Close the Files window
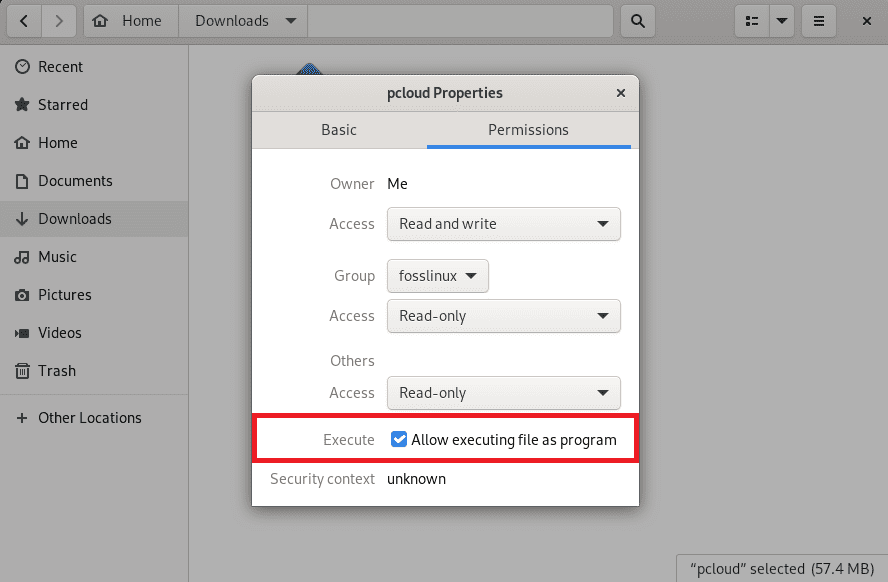The height and width of the screenshot is (582, 888). [866, 21]
